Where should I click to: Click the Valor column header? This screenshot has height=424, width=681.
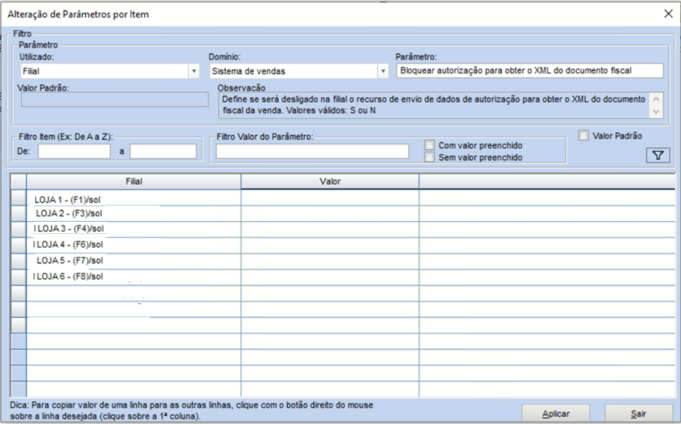click(330, 182)
